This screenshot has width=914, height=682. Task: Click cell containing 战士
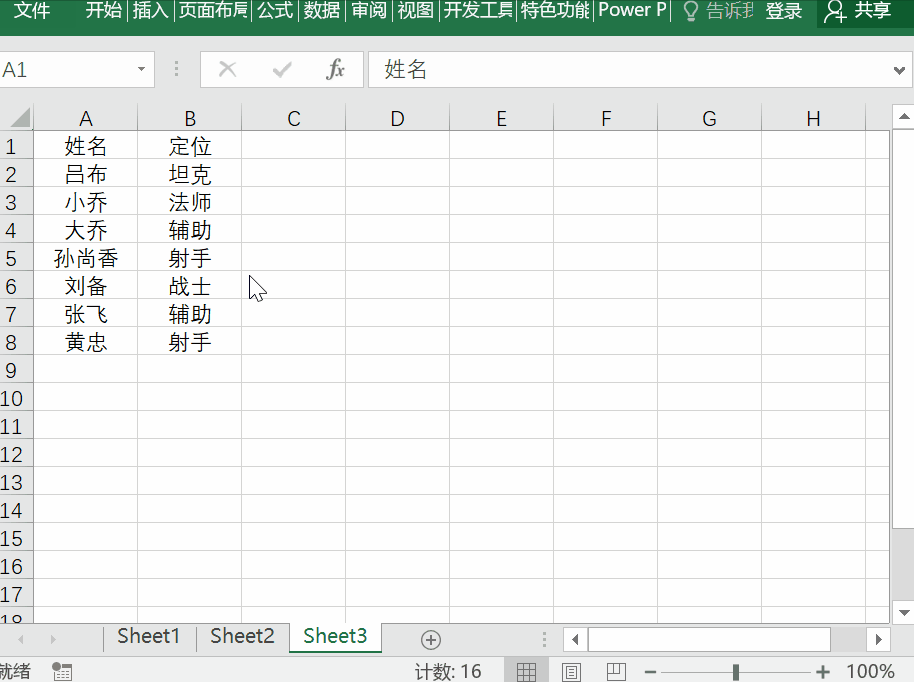click(190, 286)
